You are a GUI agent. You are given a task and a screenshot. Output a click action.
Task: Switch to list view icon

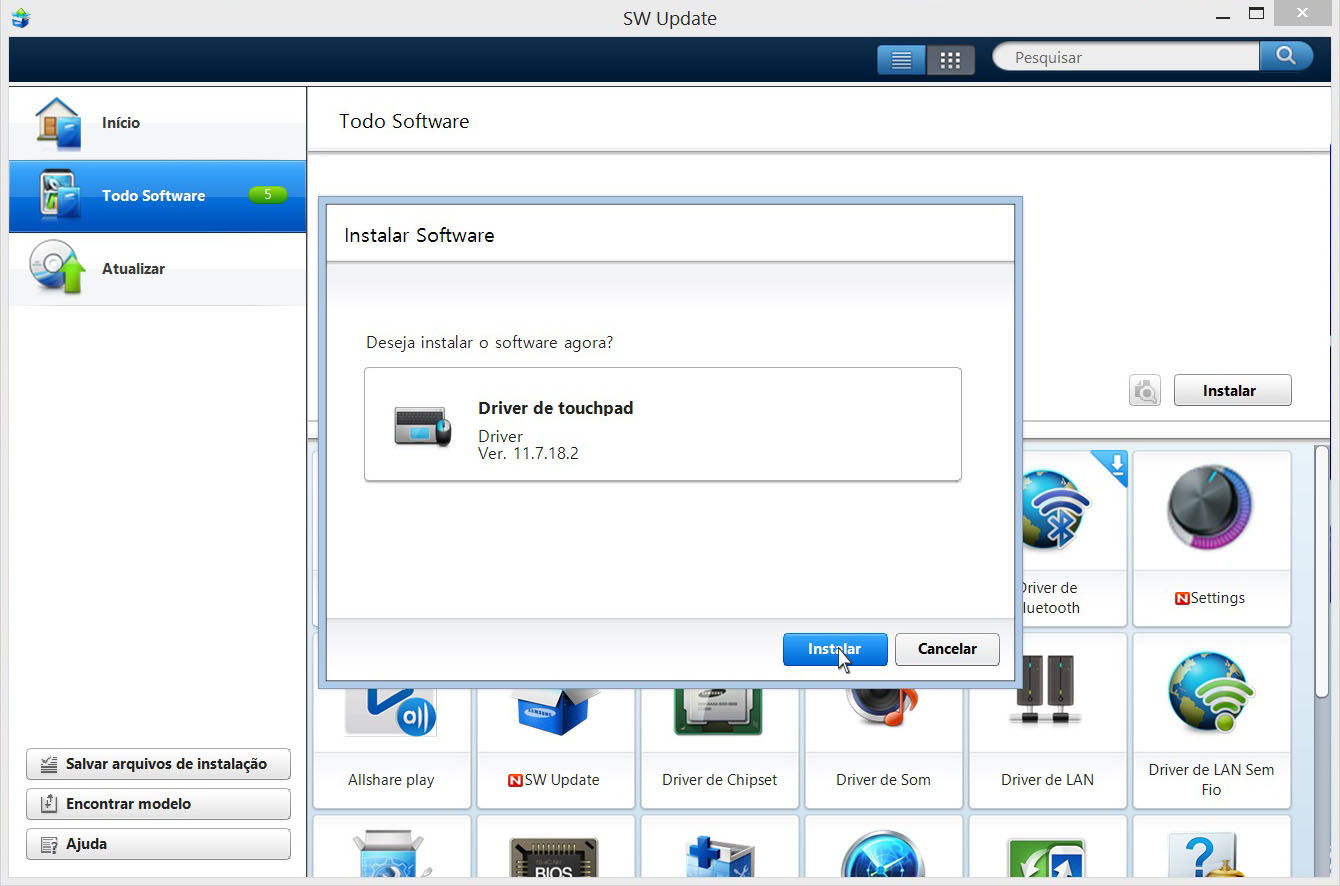click(901, 59)
